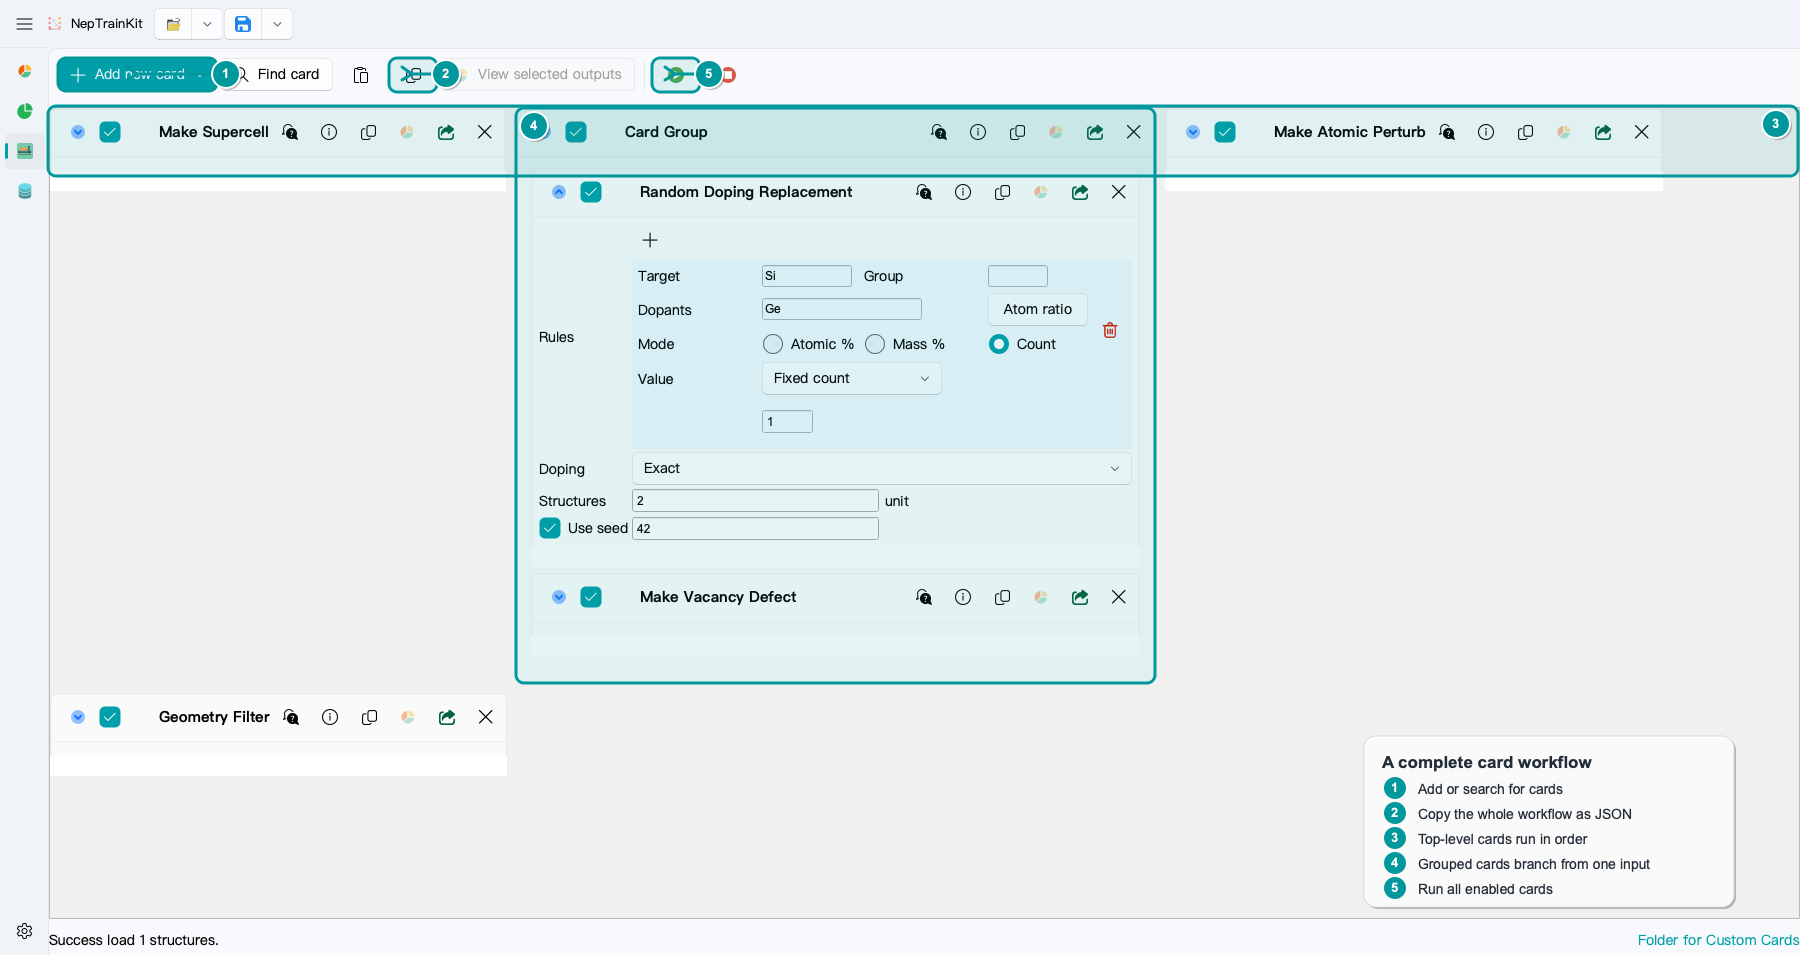Click the seed value field showing 42
The height and width of the screenshot is (955, 1800).
point(755,529)
